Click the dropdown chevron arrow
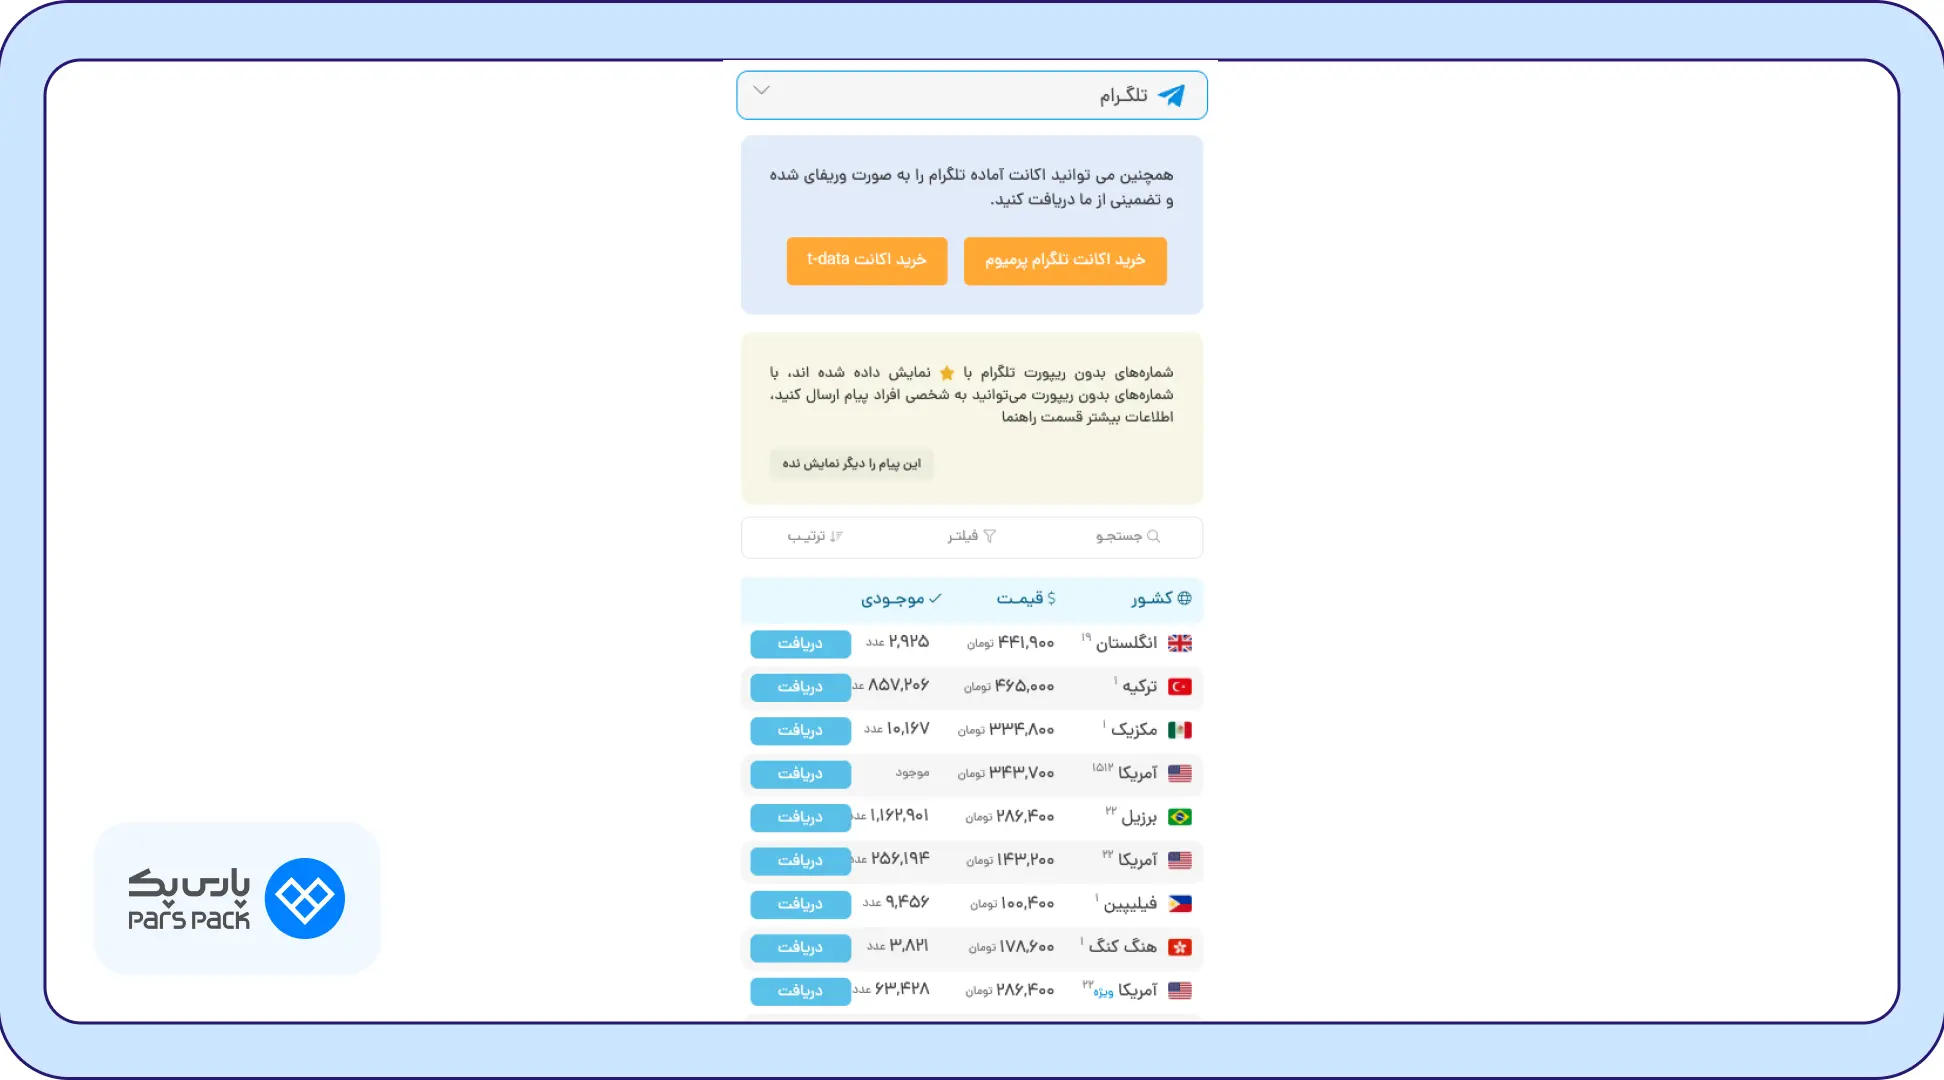This screenshot has width=1944, height=1080. pos(762,90)
